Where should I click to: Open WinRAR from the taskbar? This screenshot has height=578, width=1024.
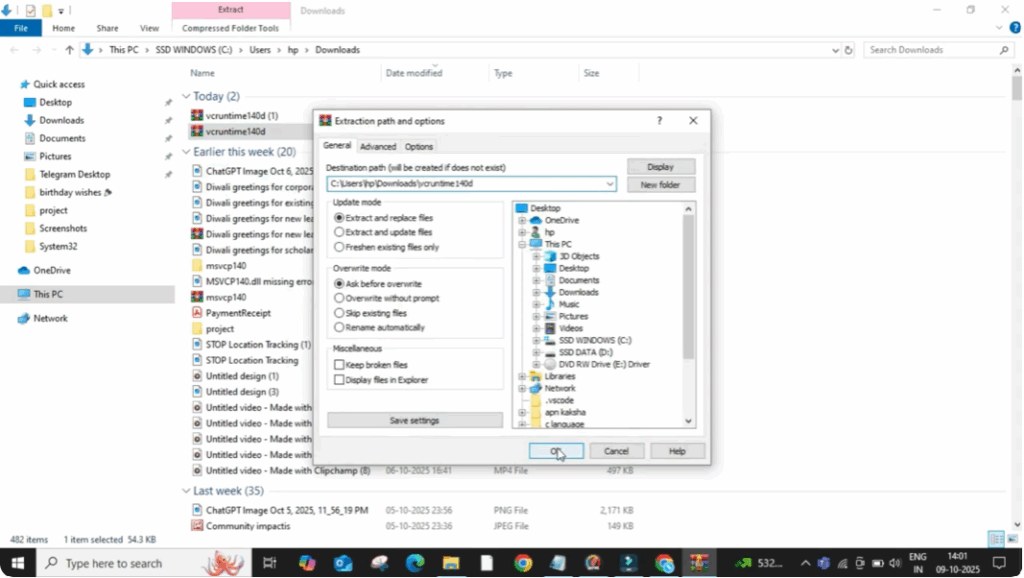699,563
